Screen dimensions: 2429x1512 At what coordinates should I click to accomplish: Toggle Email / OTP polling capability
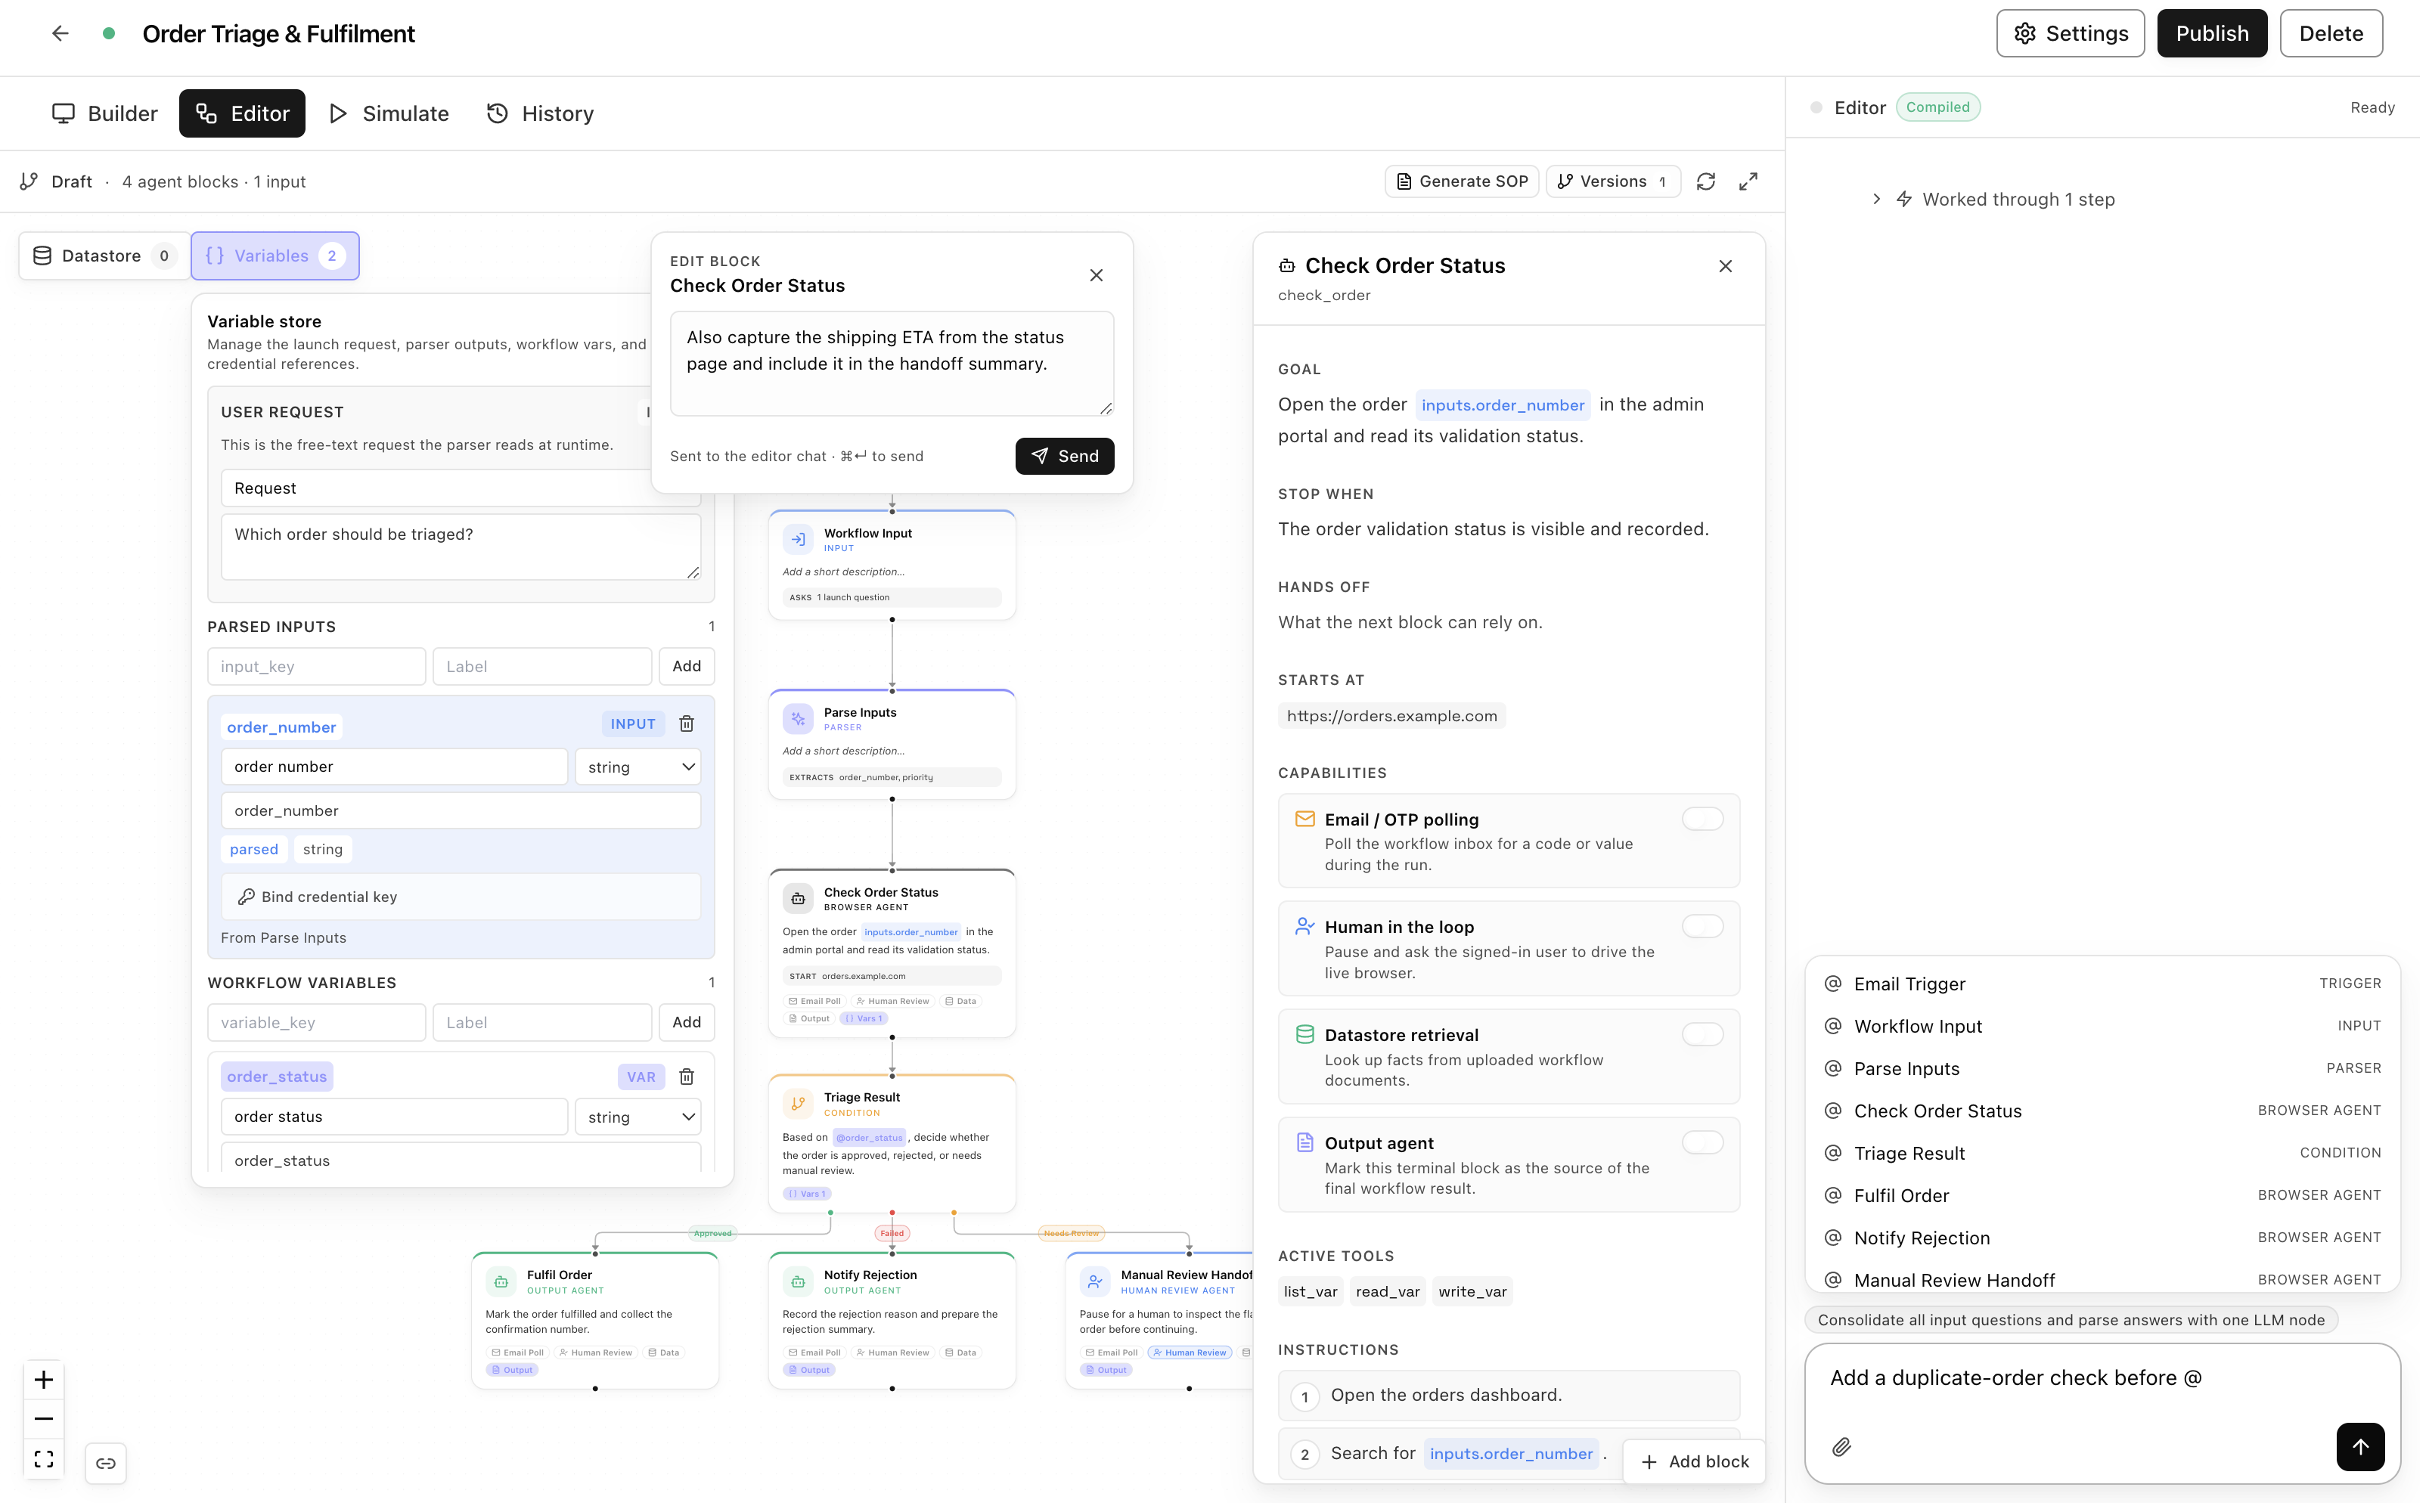(1709, 822)
